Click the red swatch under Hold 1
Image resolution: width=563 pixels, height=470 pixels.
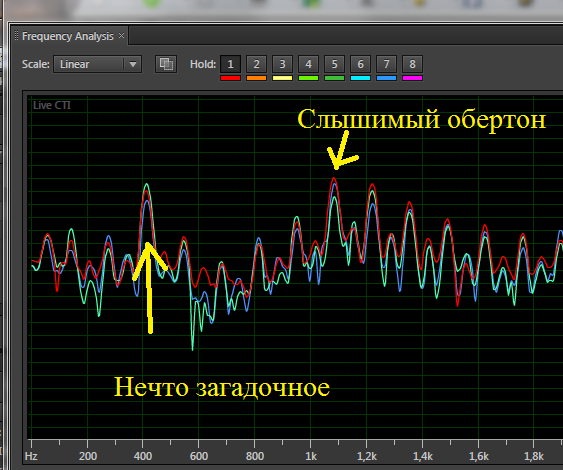[231, 78]
